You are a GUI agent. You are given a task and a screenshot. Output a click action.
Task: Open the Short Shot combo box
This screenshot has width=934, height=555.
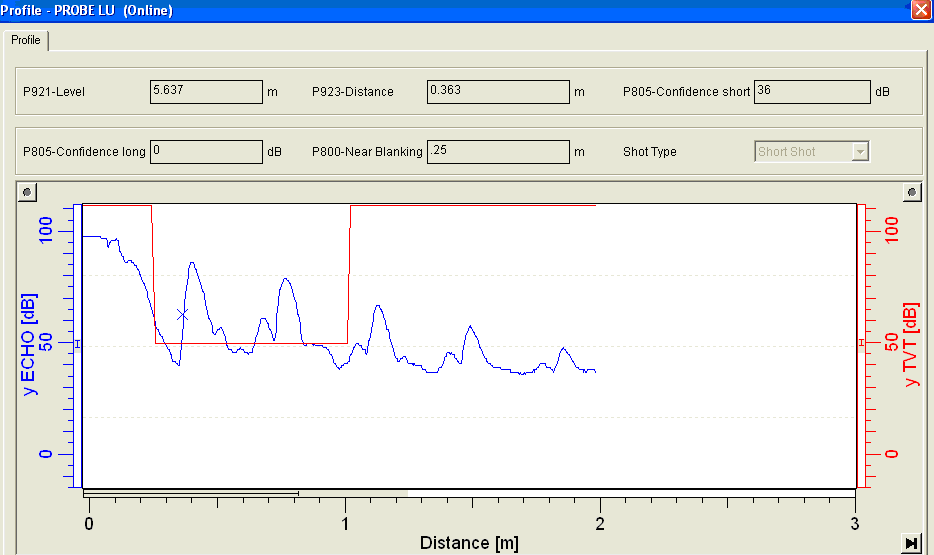(811, 152)
